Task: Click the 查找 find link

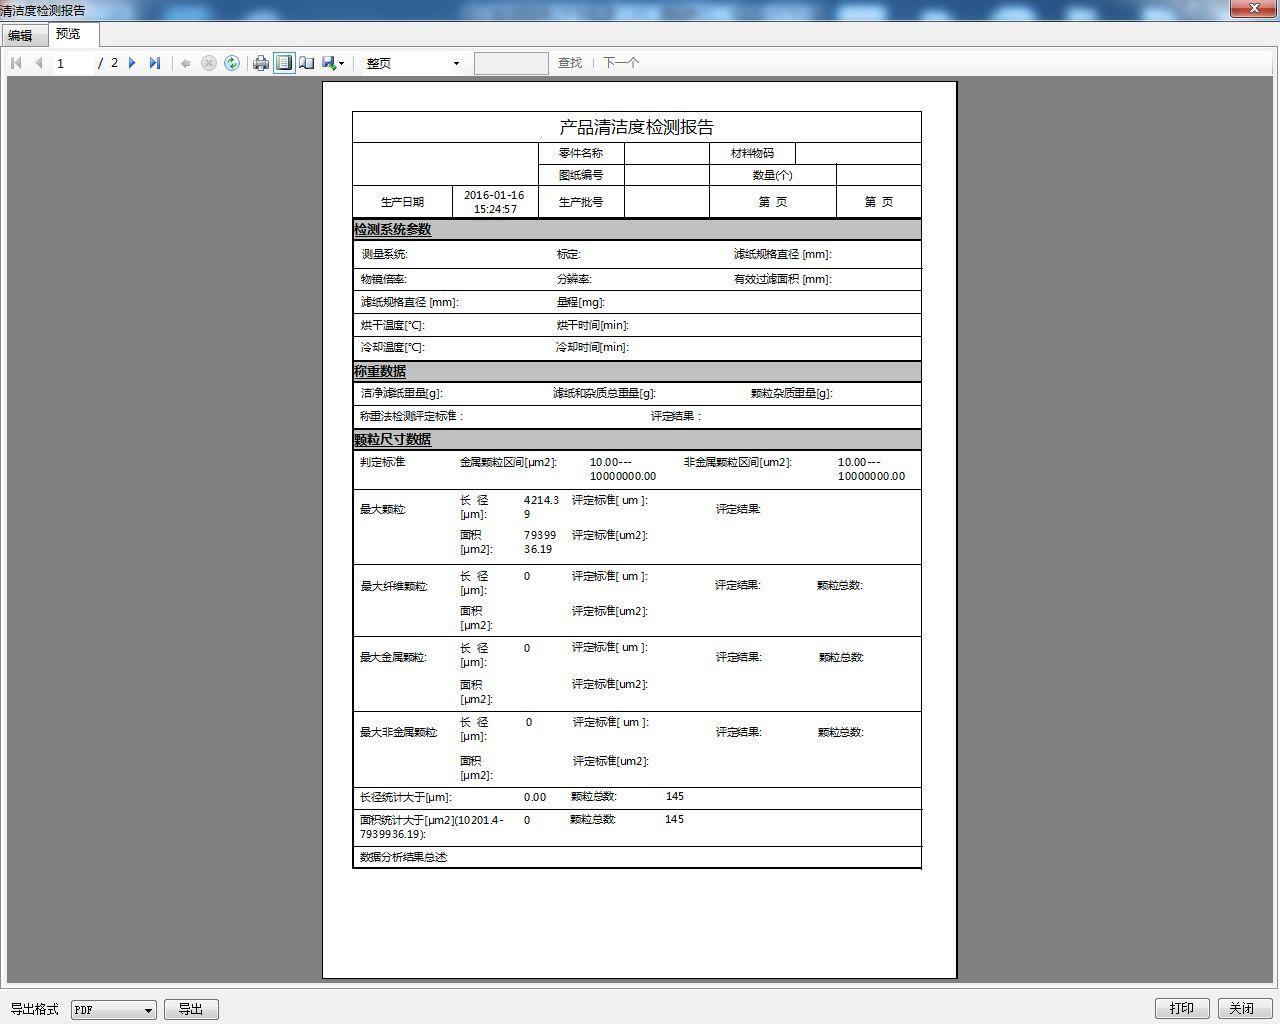Action: pyautogui.click(x=570, y=63)
